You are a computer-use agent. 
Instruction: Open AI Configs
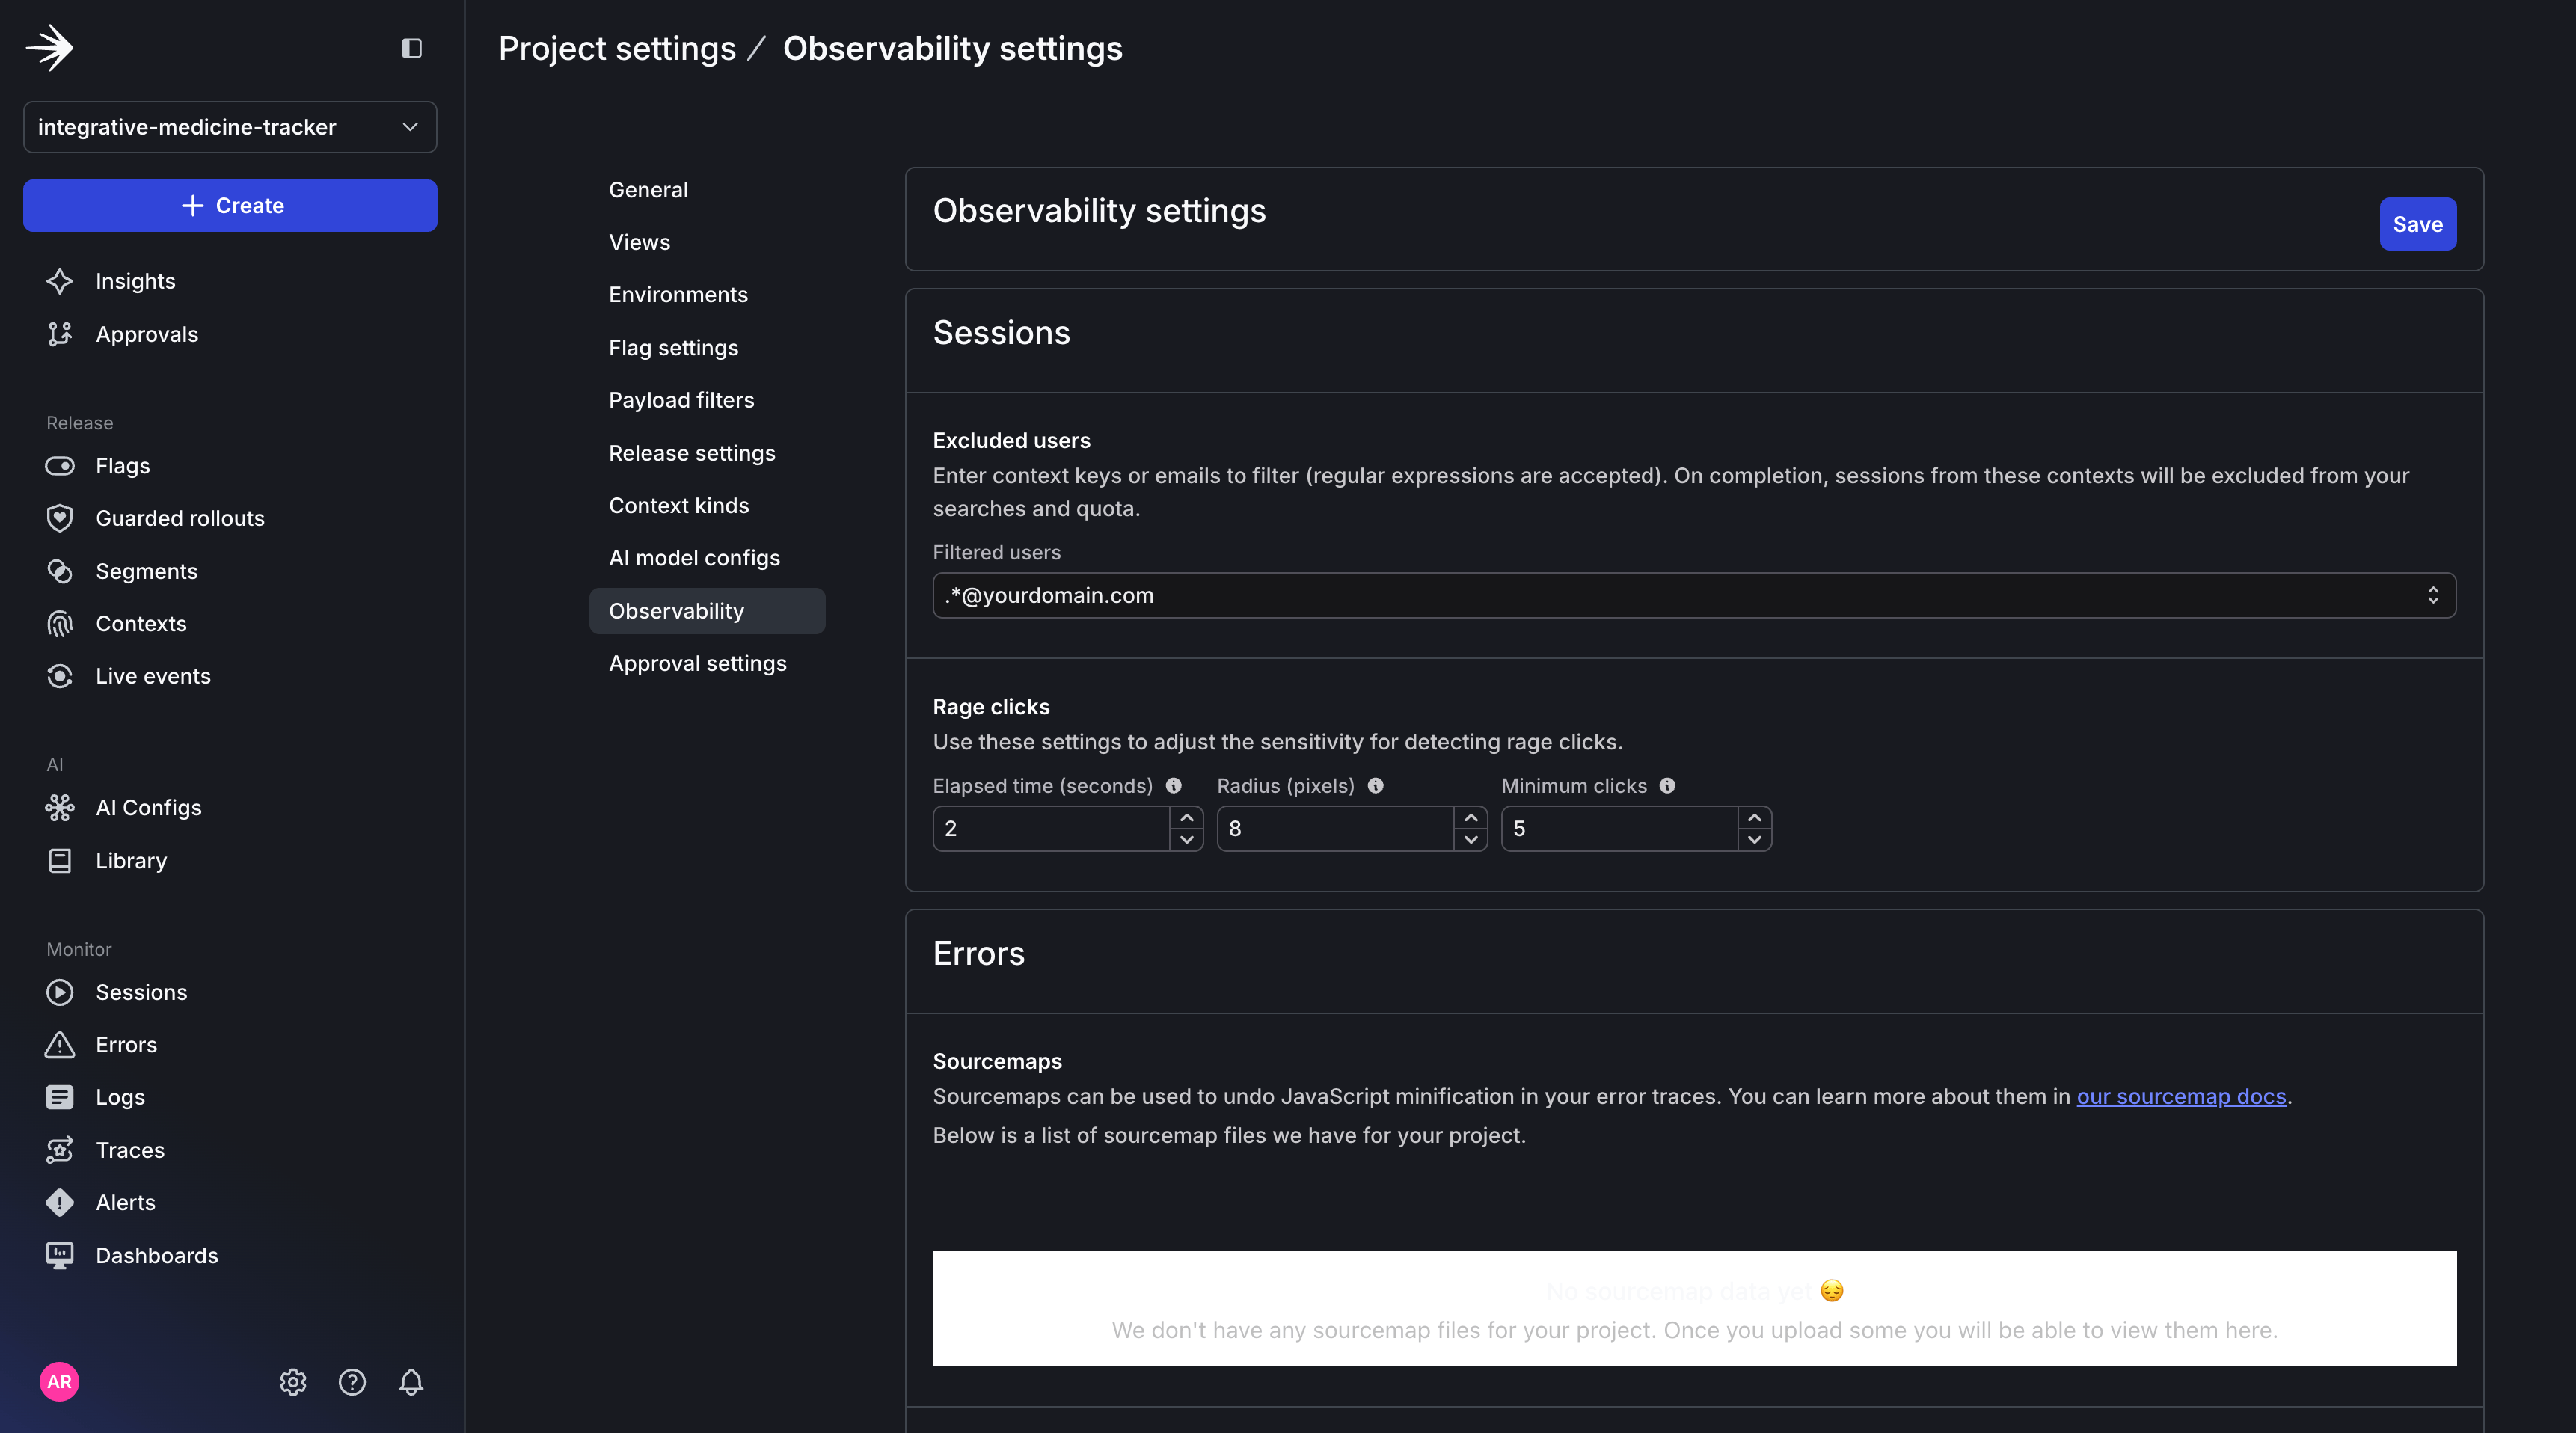[149, 807]
